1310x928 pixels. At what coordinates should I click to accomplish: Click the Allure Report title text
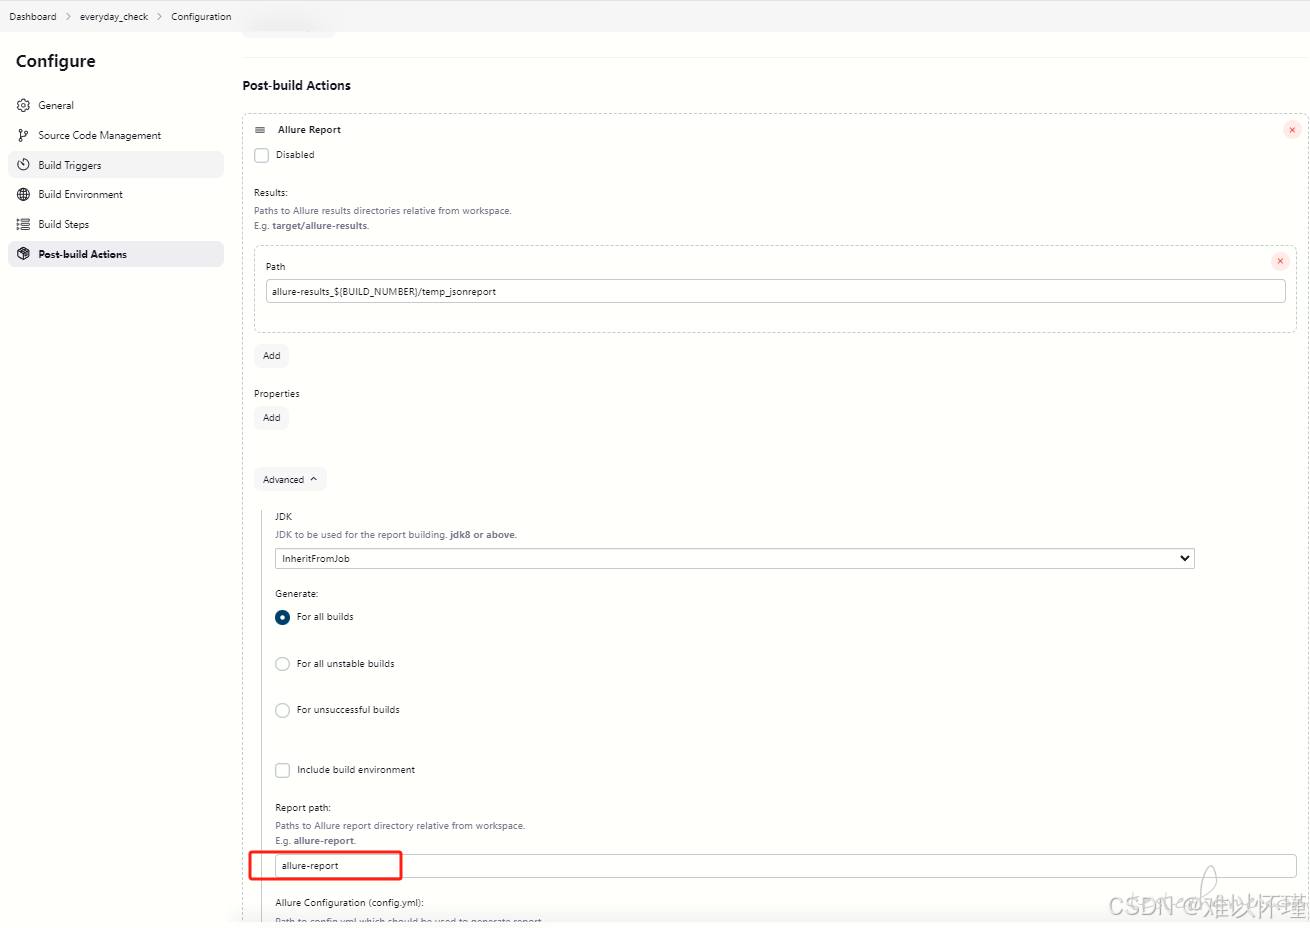[x=309, y=130]
